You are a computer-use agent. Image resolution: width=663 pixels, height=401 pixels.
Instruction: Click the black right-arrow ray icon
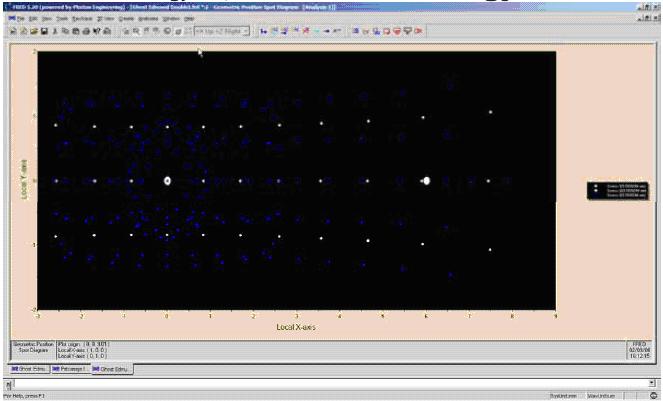[326, 31]
